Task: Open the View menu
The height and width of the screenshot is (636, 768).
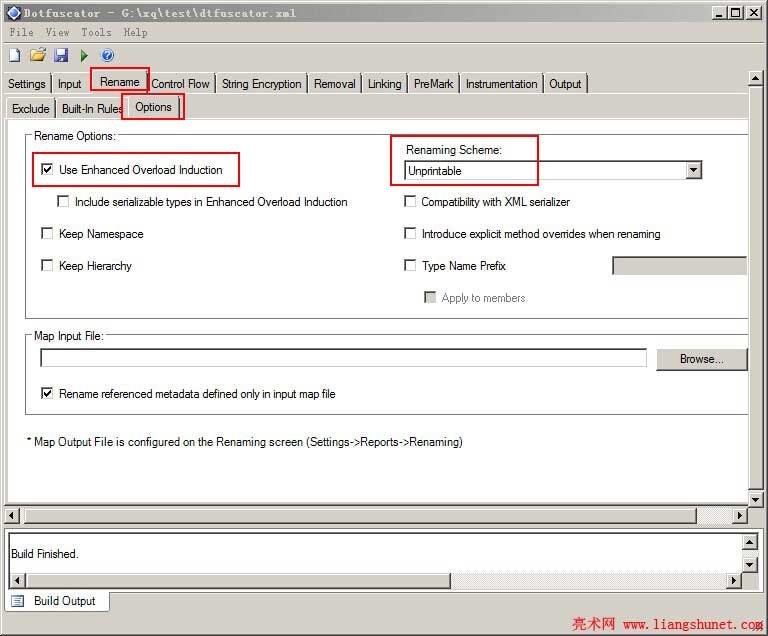Action: point(58,32)
